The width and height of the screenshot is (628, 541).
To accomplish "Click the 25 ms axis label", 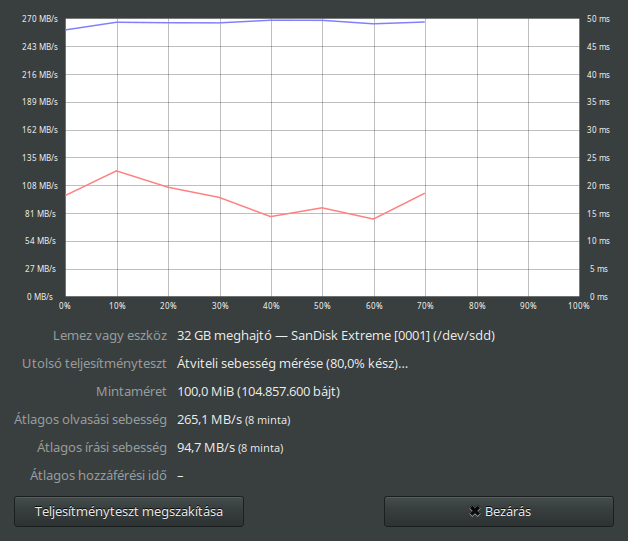I will (598, 158).
